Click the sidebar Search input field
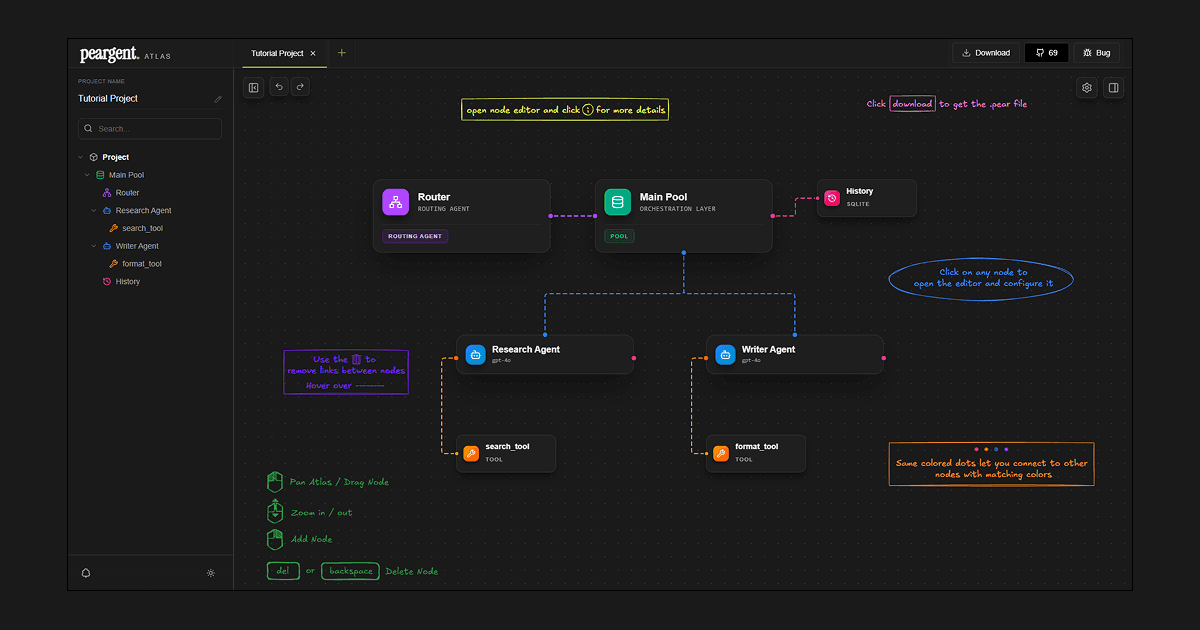This screenshot has height=630, width=1200. pos(150,129)
